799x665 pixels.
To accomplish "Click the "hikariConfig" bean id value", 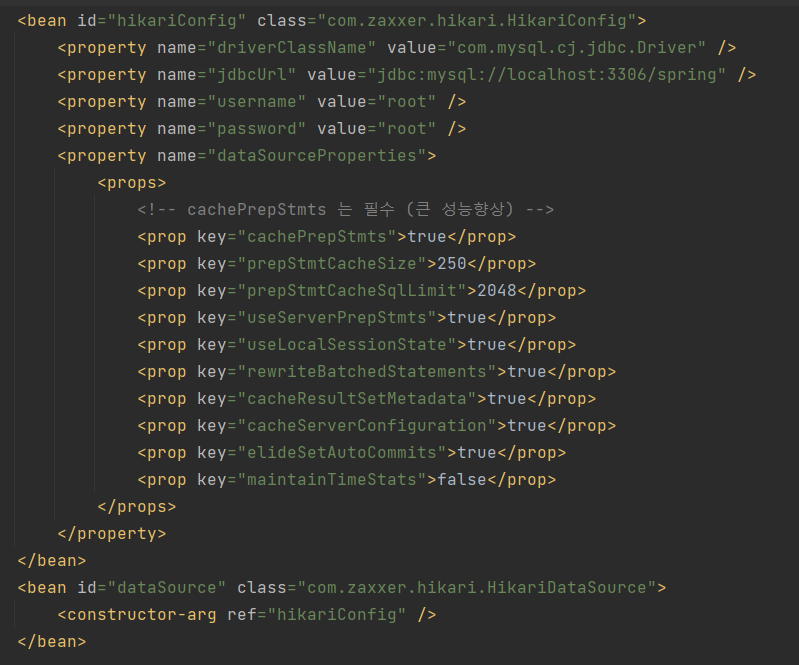I will coord(177,21).
